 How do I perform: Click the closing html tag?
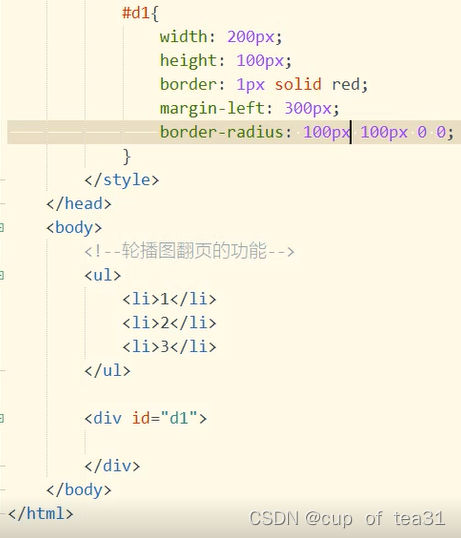pos(40,514)
